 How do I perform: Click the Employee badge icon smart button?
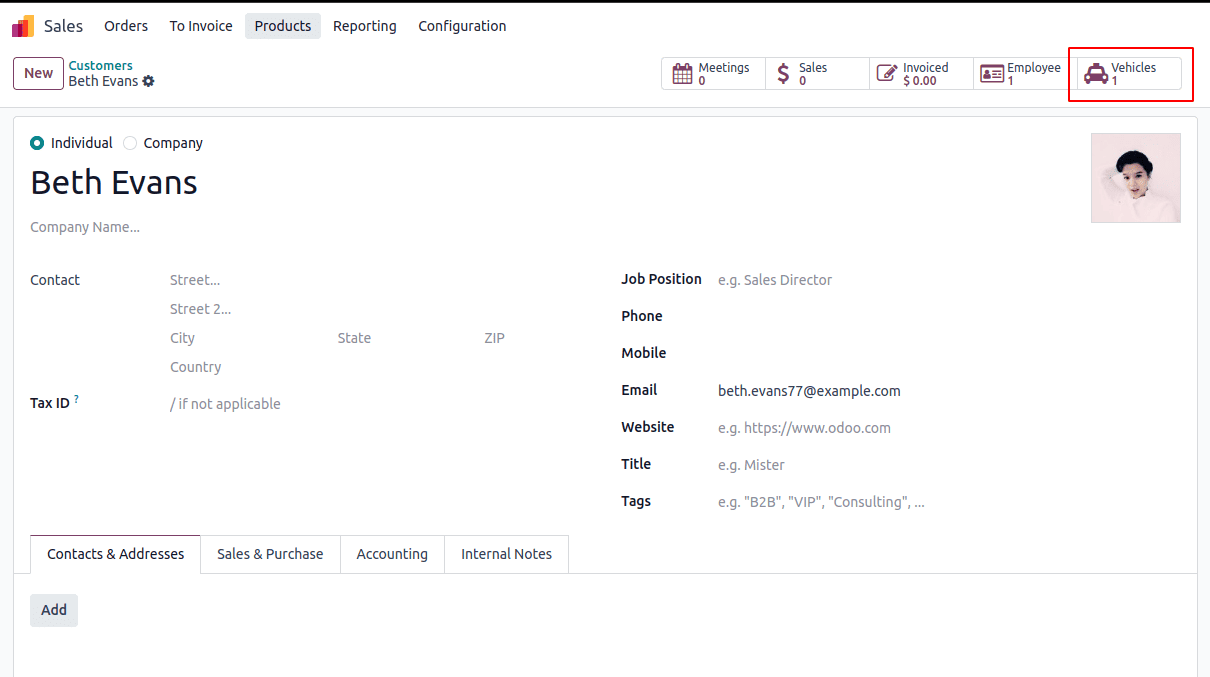point(991,73)
